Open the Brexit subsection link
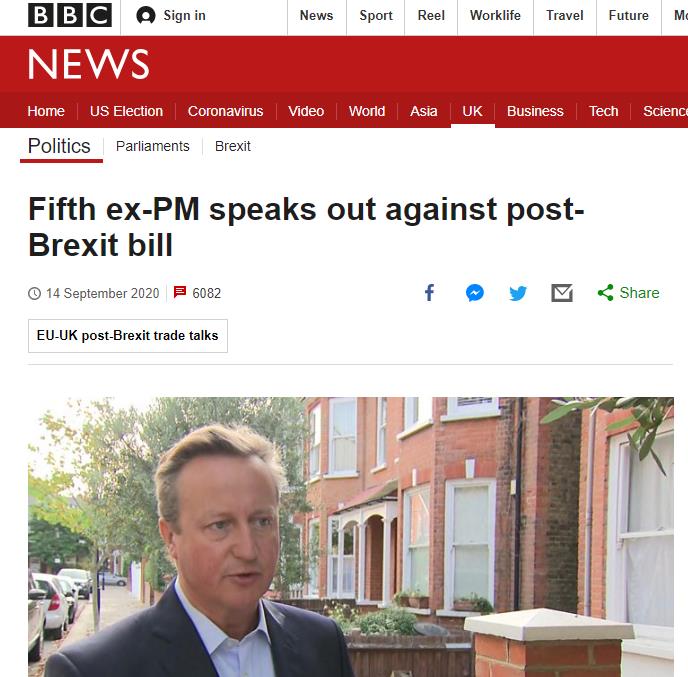This screenshot has width=688, height=677. point(233,146)
